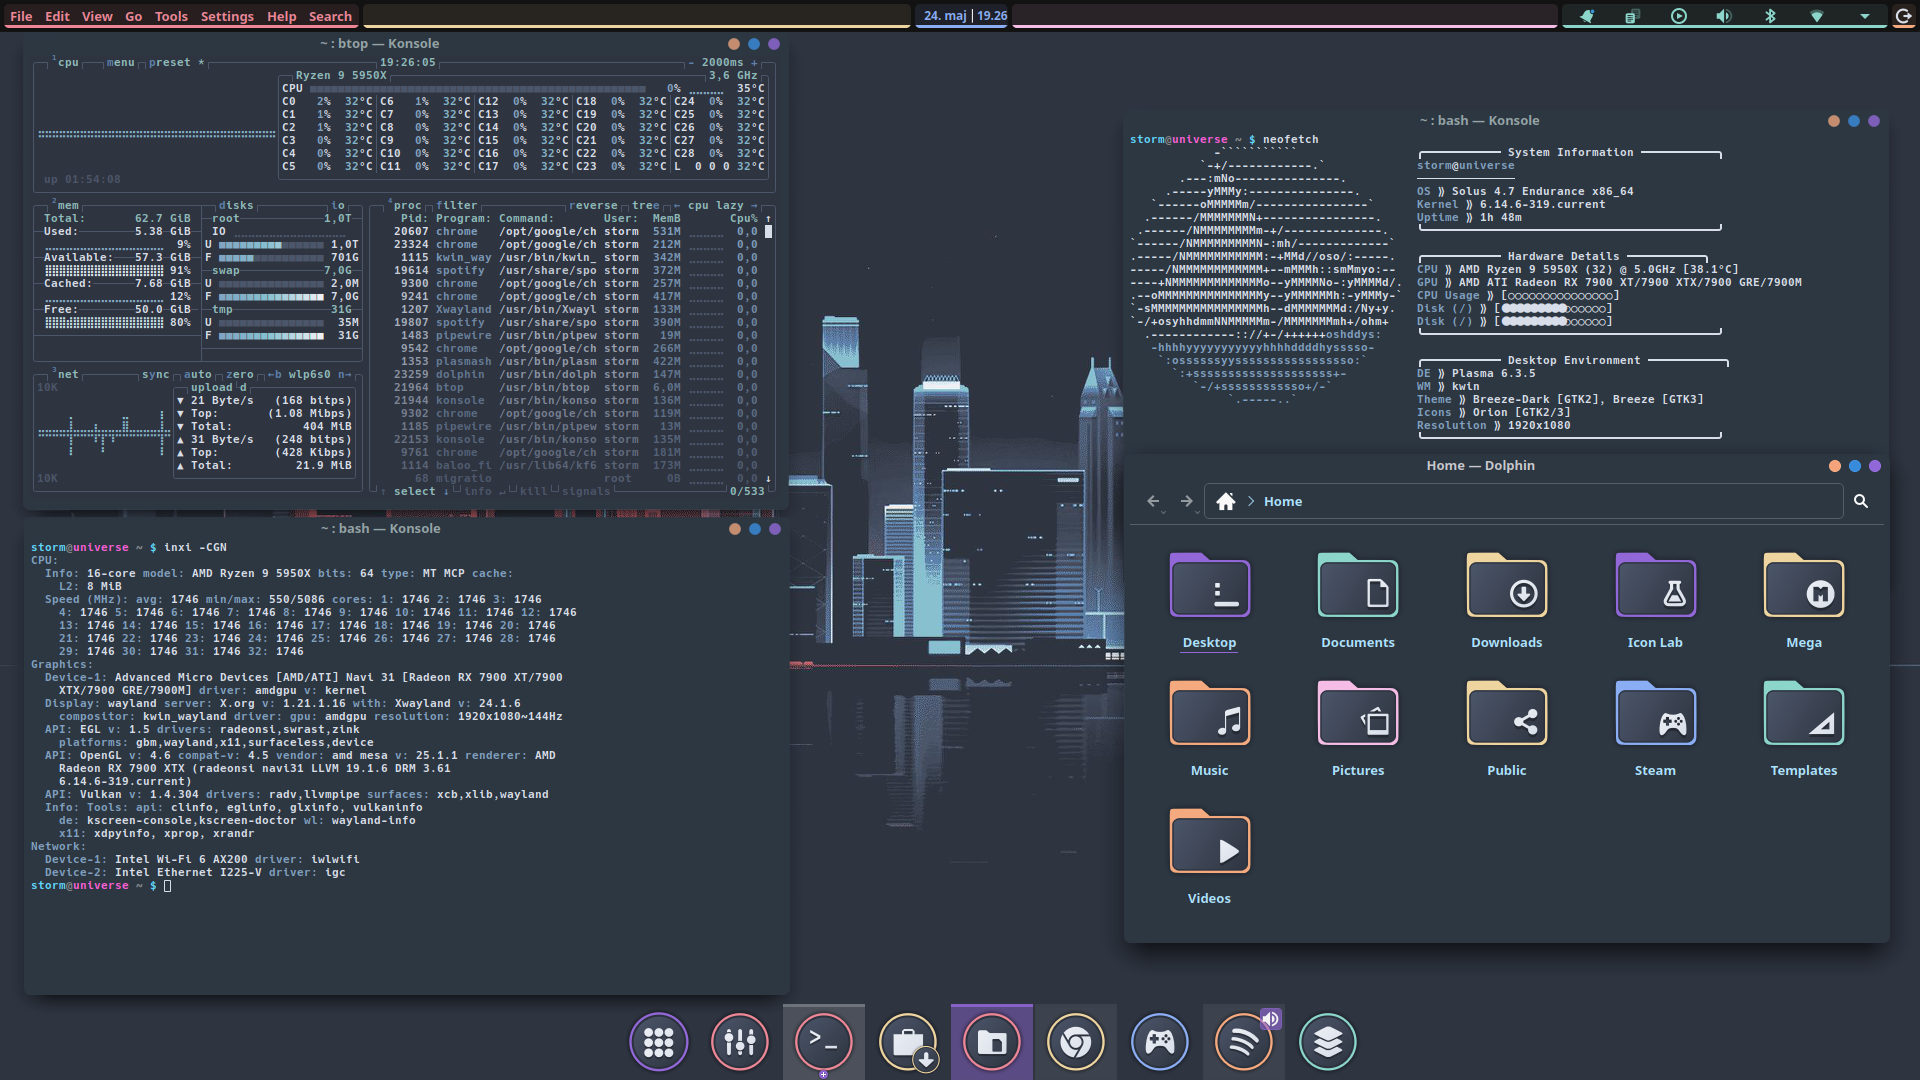Open the application grid launcher

click(x=658, y=1042)
